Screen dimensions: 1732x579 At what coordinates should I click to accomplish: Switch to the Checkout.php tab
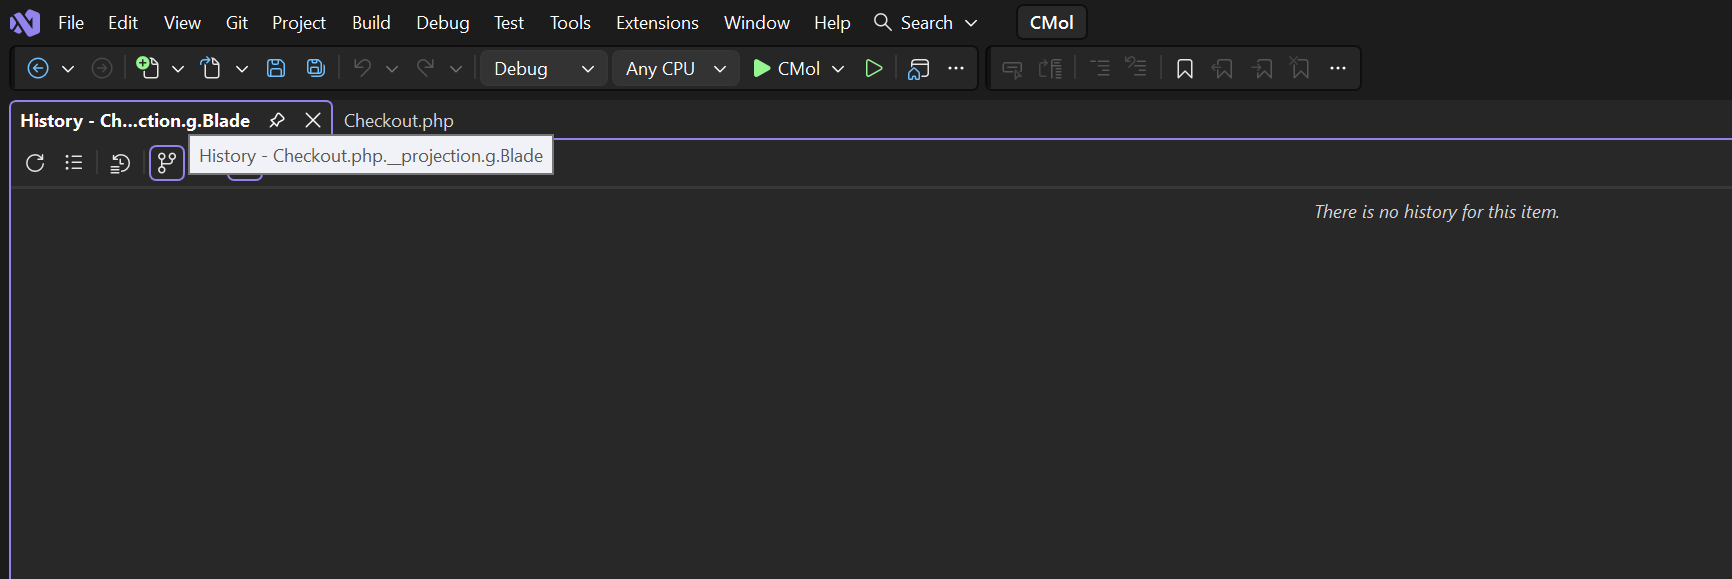399,120
